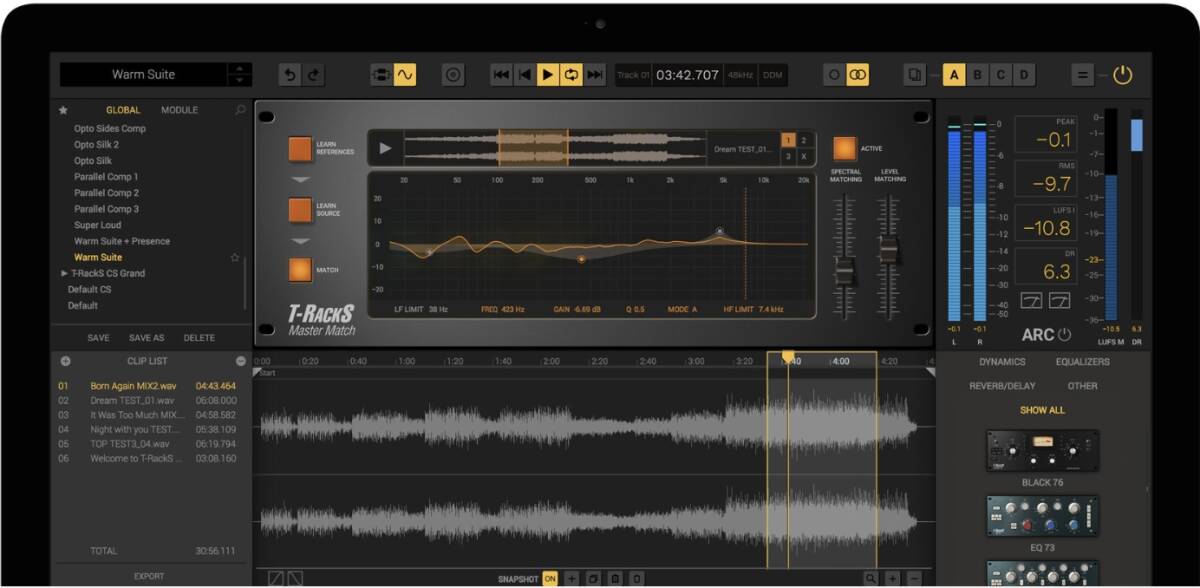Click the undo arrow icon

(x=290, y=75)
